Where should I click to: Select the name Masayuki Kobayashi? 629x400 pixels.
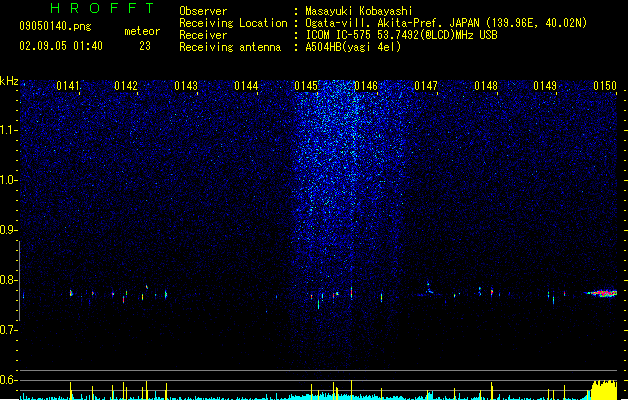359,11
